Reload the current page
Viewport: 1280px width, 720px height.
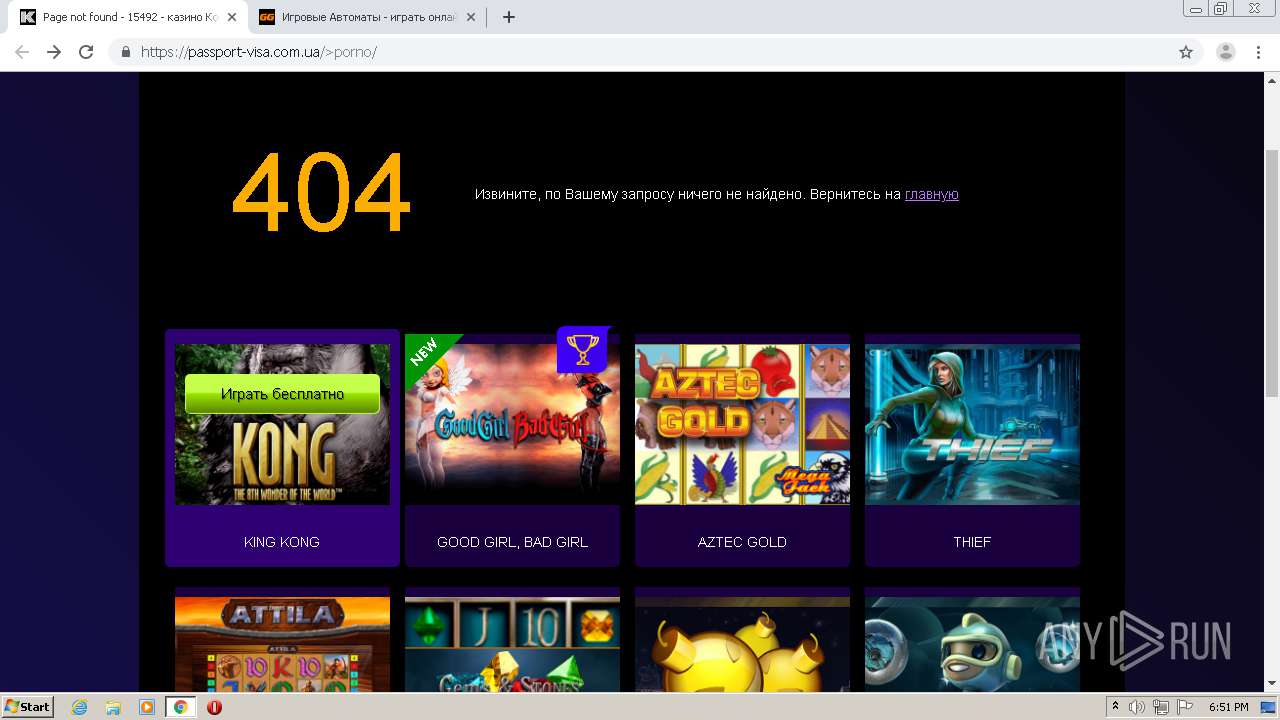pos(86,52)
